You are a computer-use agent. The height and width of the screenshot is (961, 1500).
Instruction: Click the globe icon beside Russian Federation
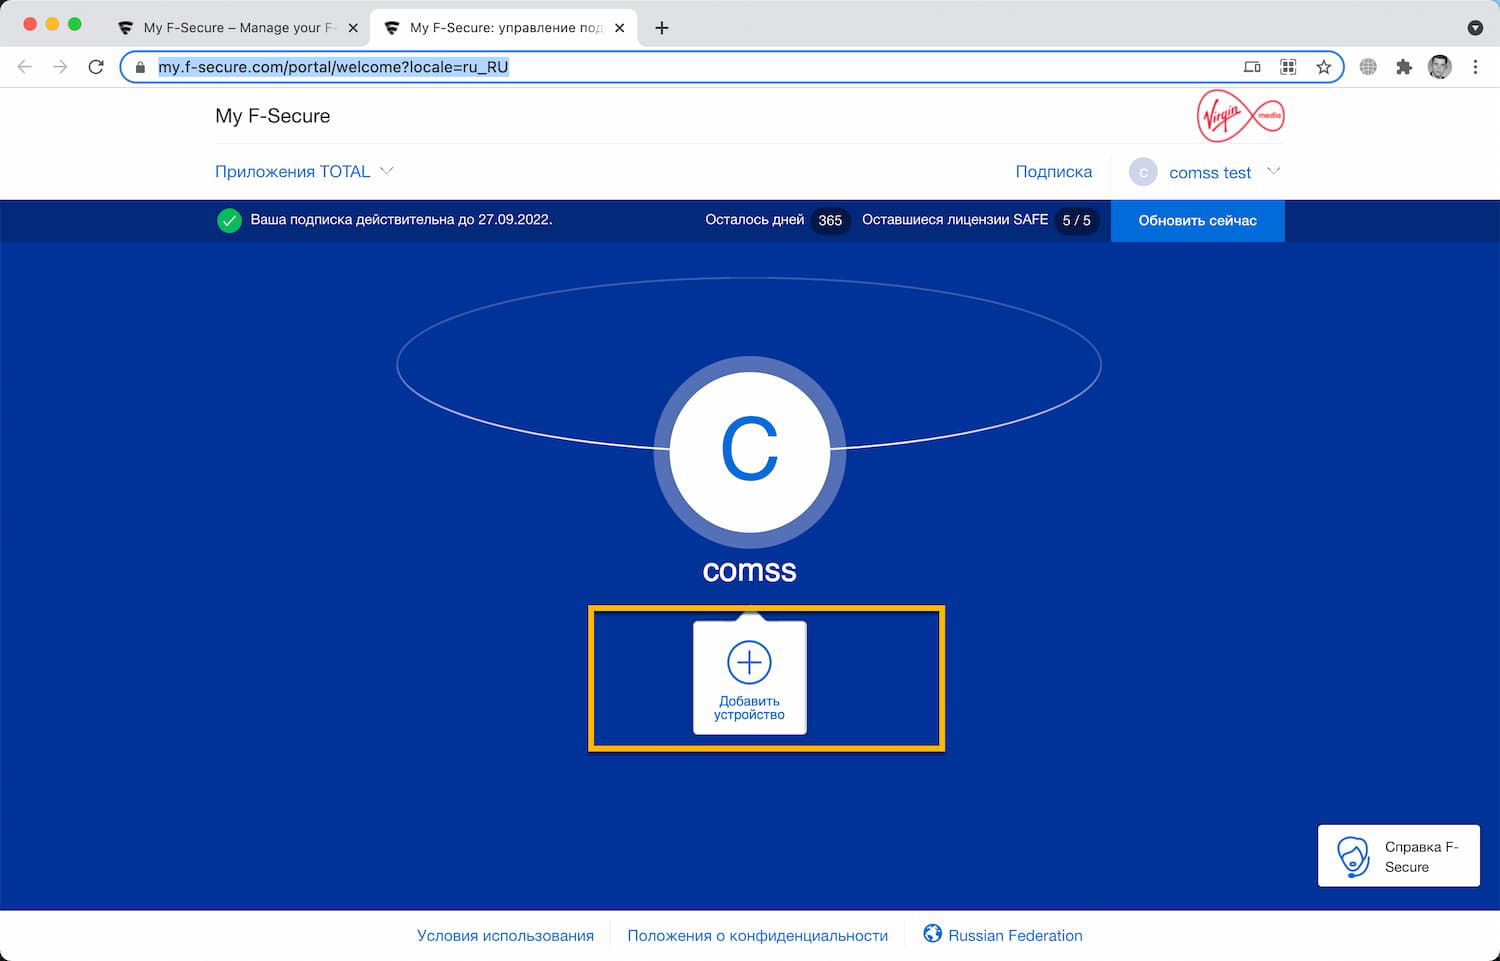coord(932,935)
